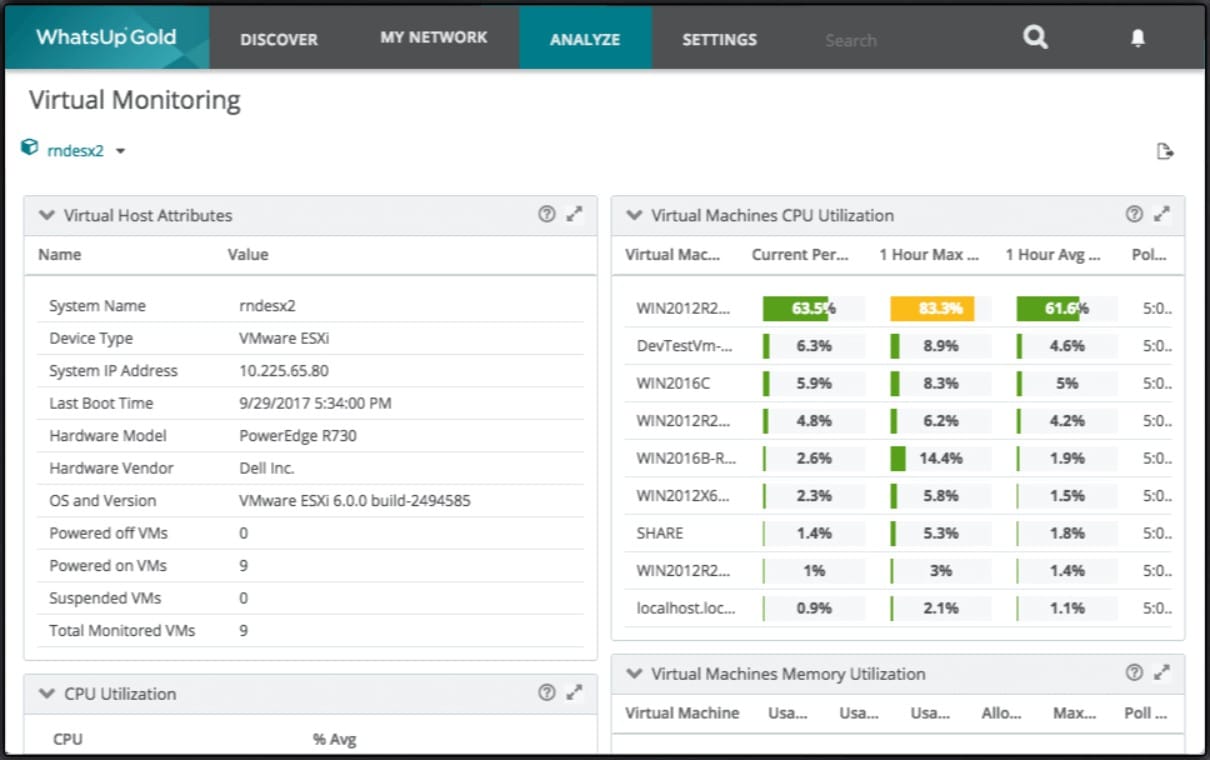Click the export report icon
The height and width of the screenshot is (760, 1210).
(x=1164, y=152)
